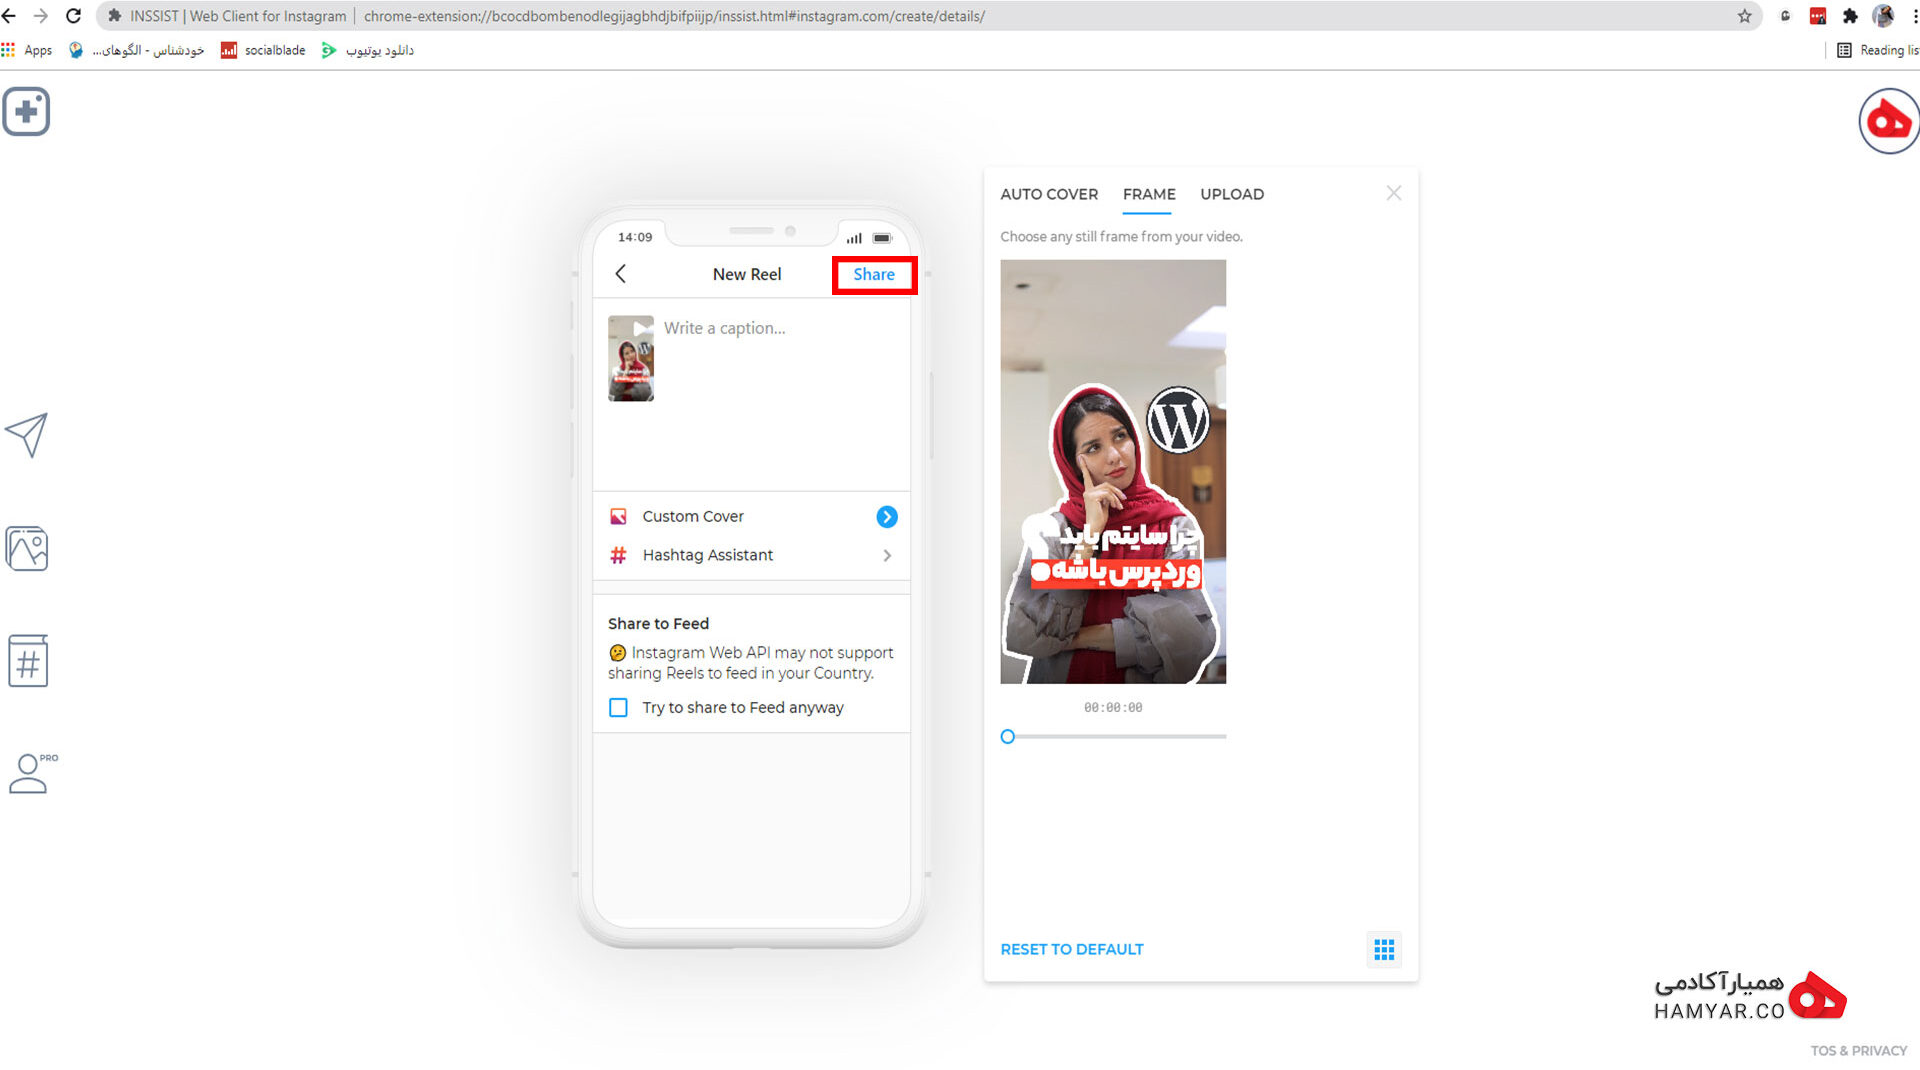Click the red Hamyar logo top-right
The image size is (1920, 1070).
tap(1888, 121)
